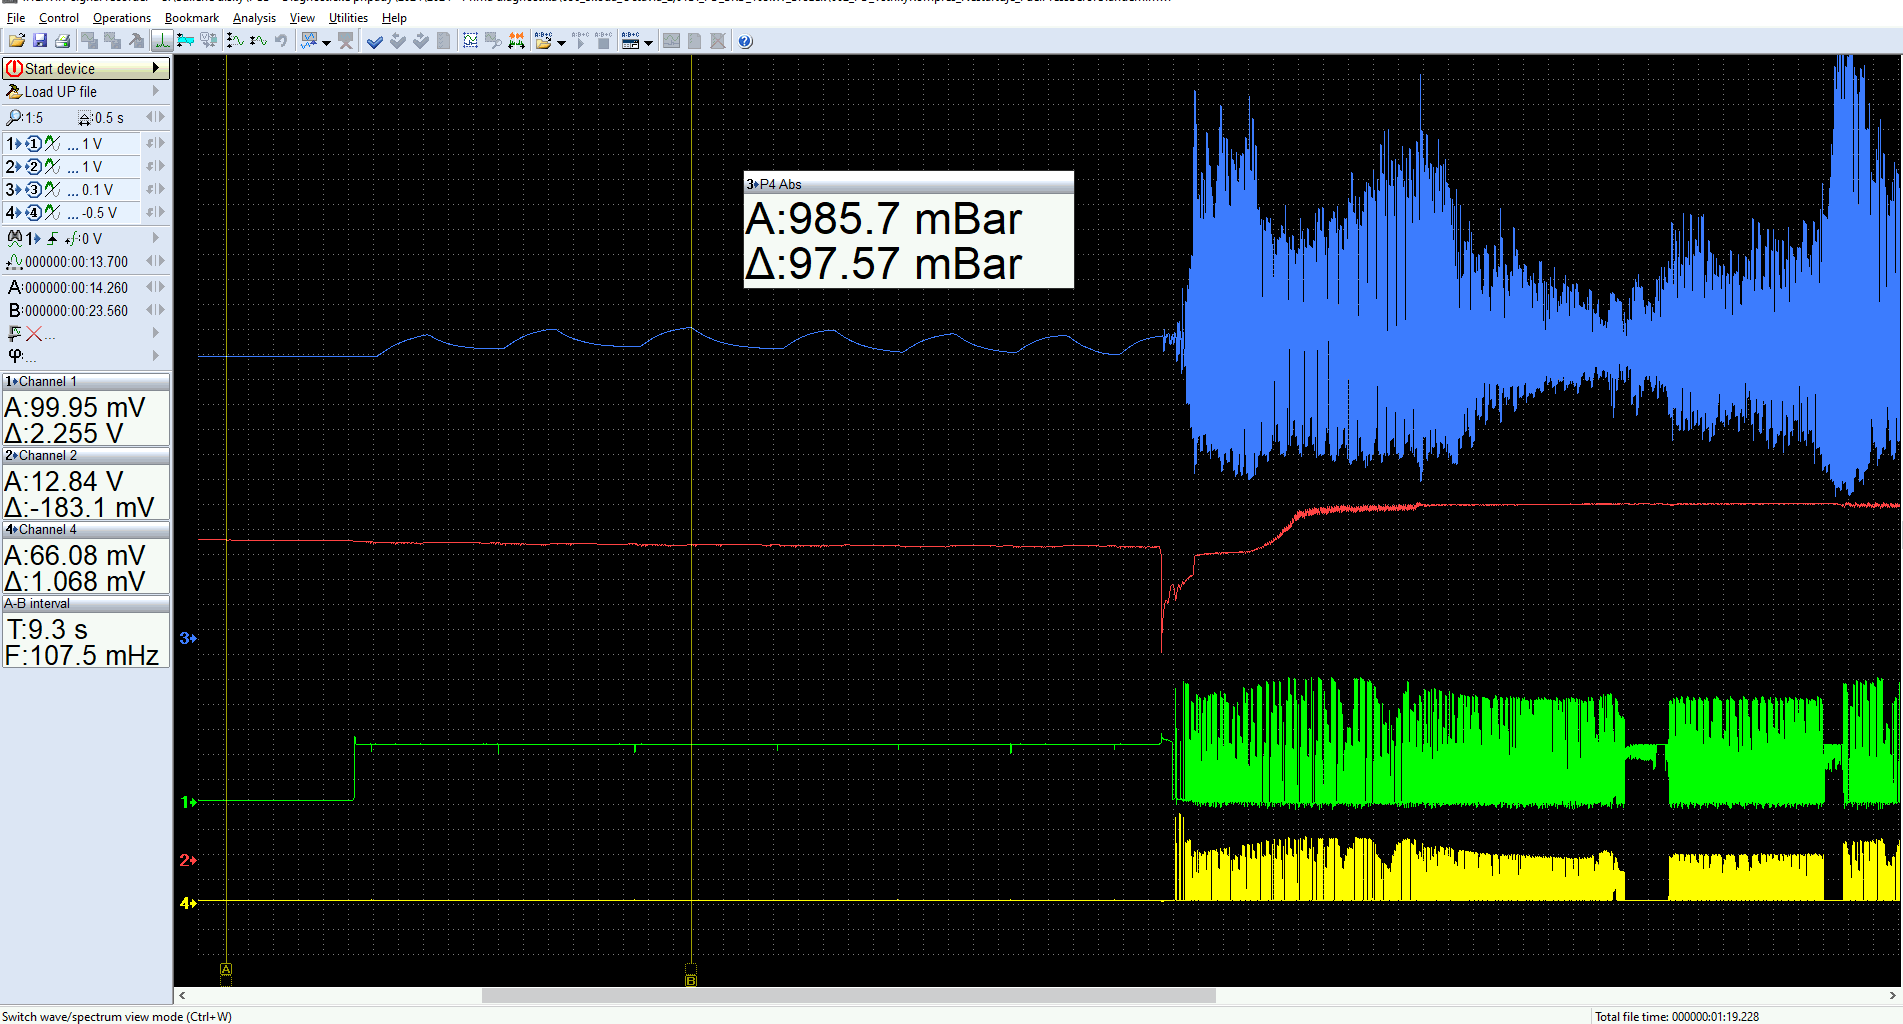Image resolution: width=1903 pixels, height=1024 pixels.
Task: Open the Help menu
Action: tap(394, 18)
